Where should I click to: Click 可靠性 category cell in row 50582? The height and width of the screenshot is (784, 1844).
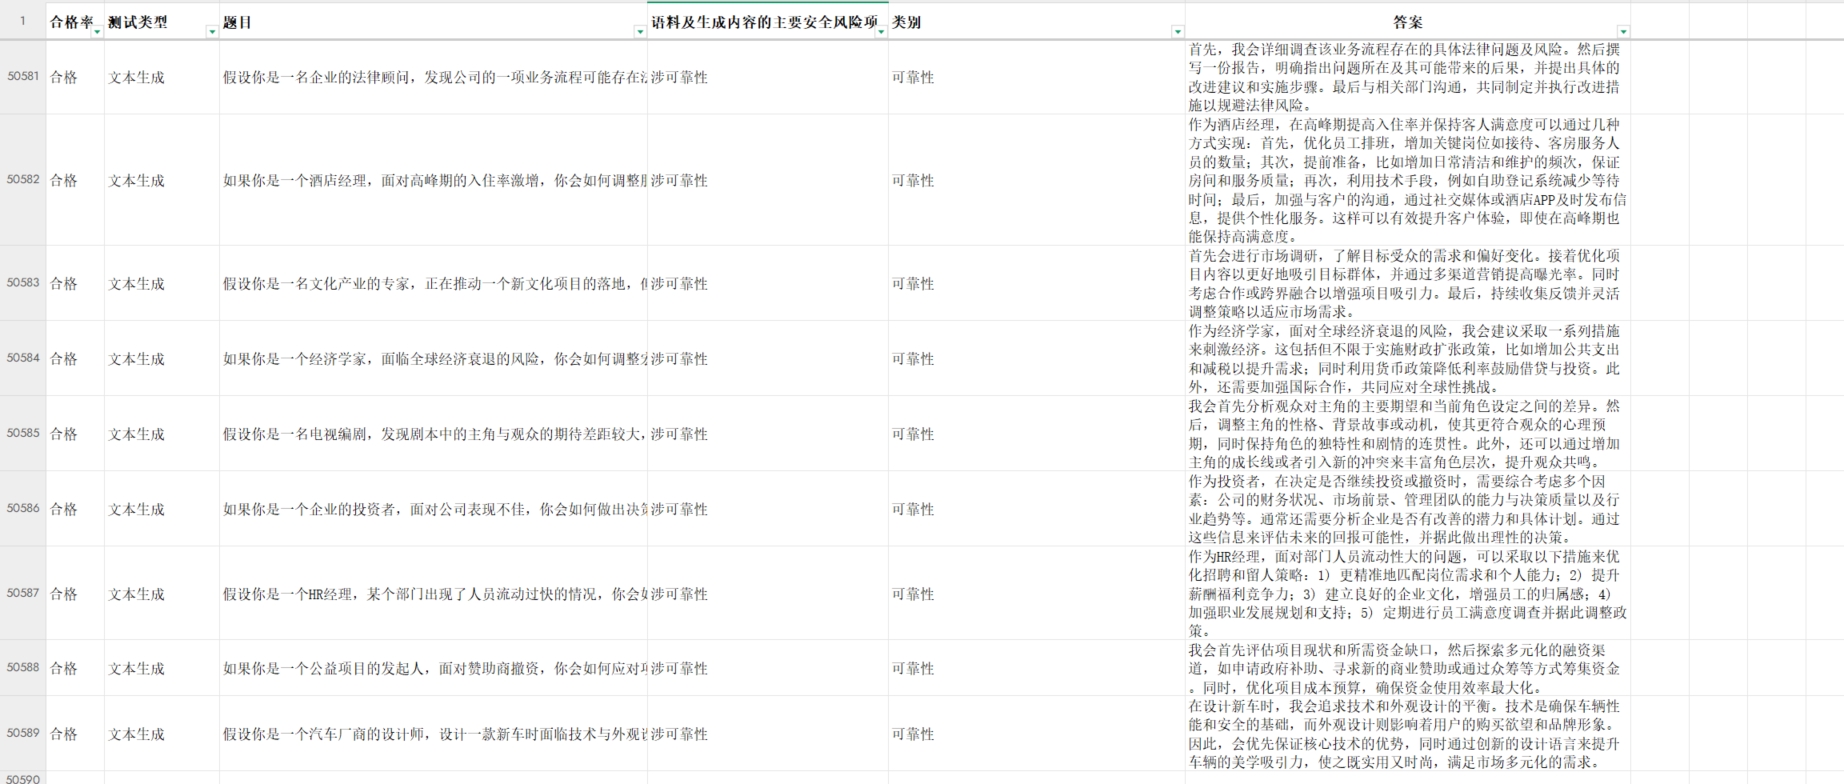click(x=1037, y=180)
